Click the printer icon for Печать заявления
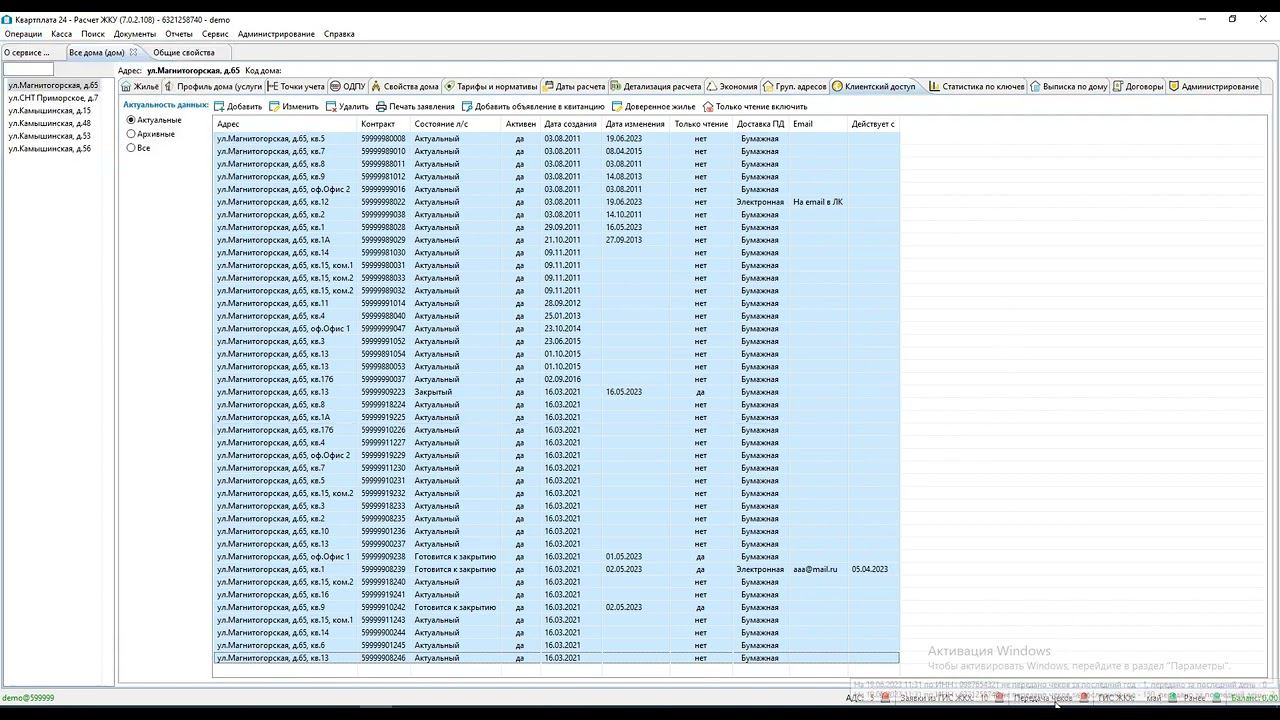Image resolution: width=1280 pixels, height=720 pixels. coord(381,106)
